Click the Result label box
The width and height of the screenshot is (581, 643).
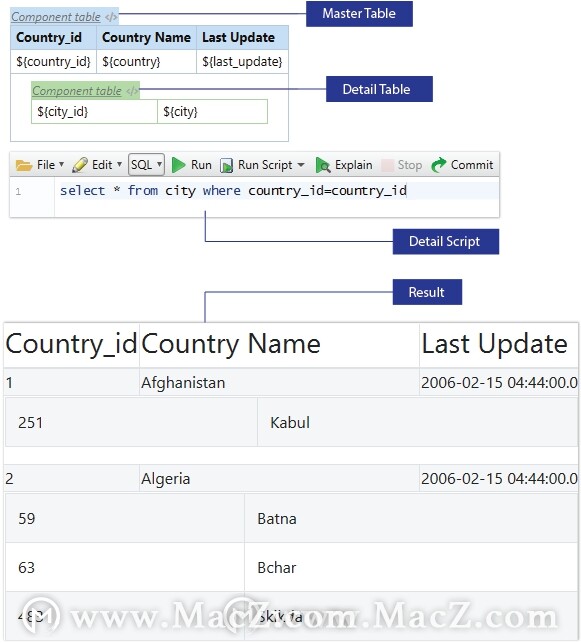coord(427,292)
